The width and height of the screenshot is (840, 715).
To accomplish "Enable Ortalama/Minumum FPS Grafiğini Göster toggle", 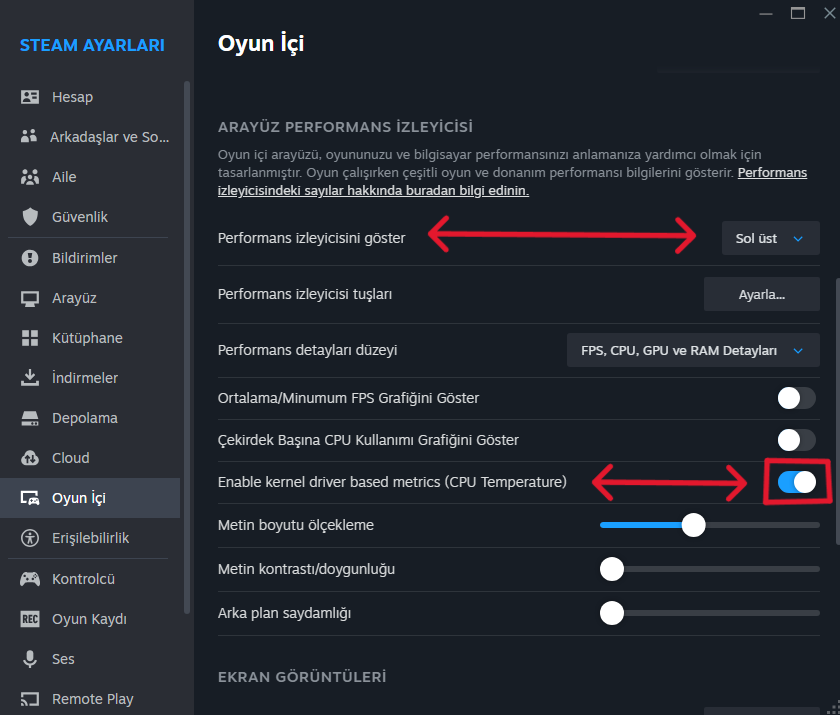I will tap(797, 398).
